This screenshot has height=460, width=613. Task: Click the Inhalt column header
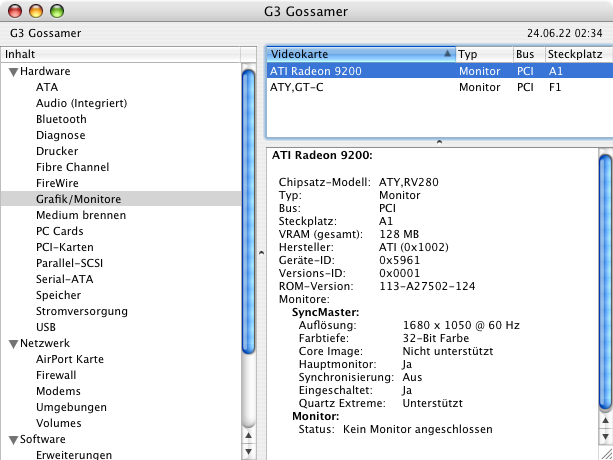(121, 54)
